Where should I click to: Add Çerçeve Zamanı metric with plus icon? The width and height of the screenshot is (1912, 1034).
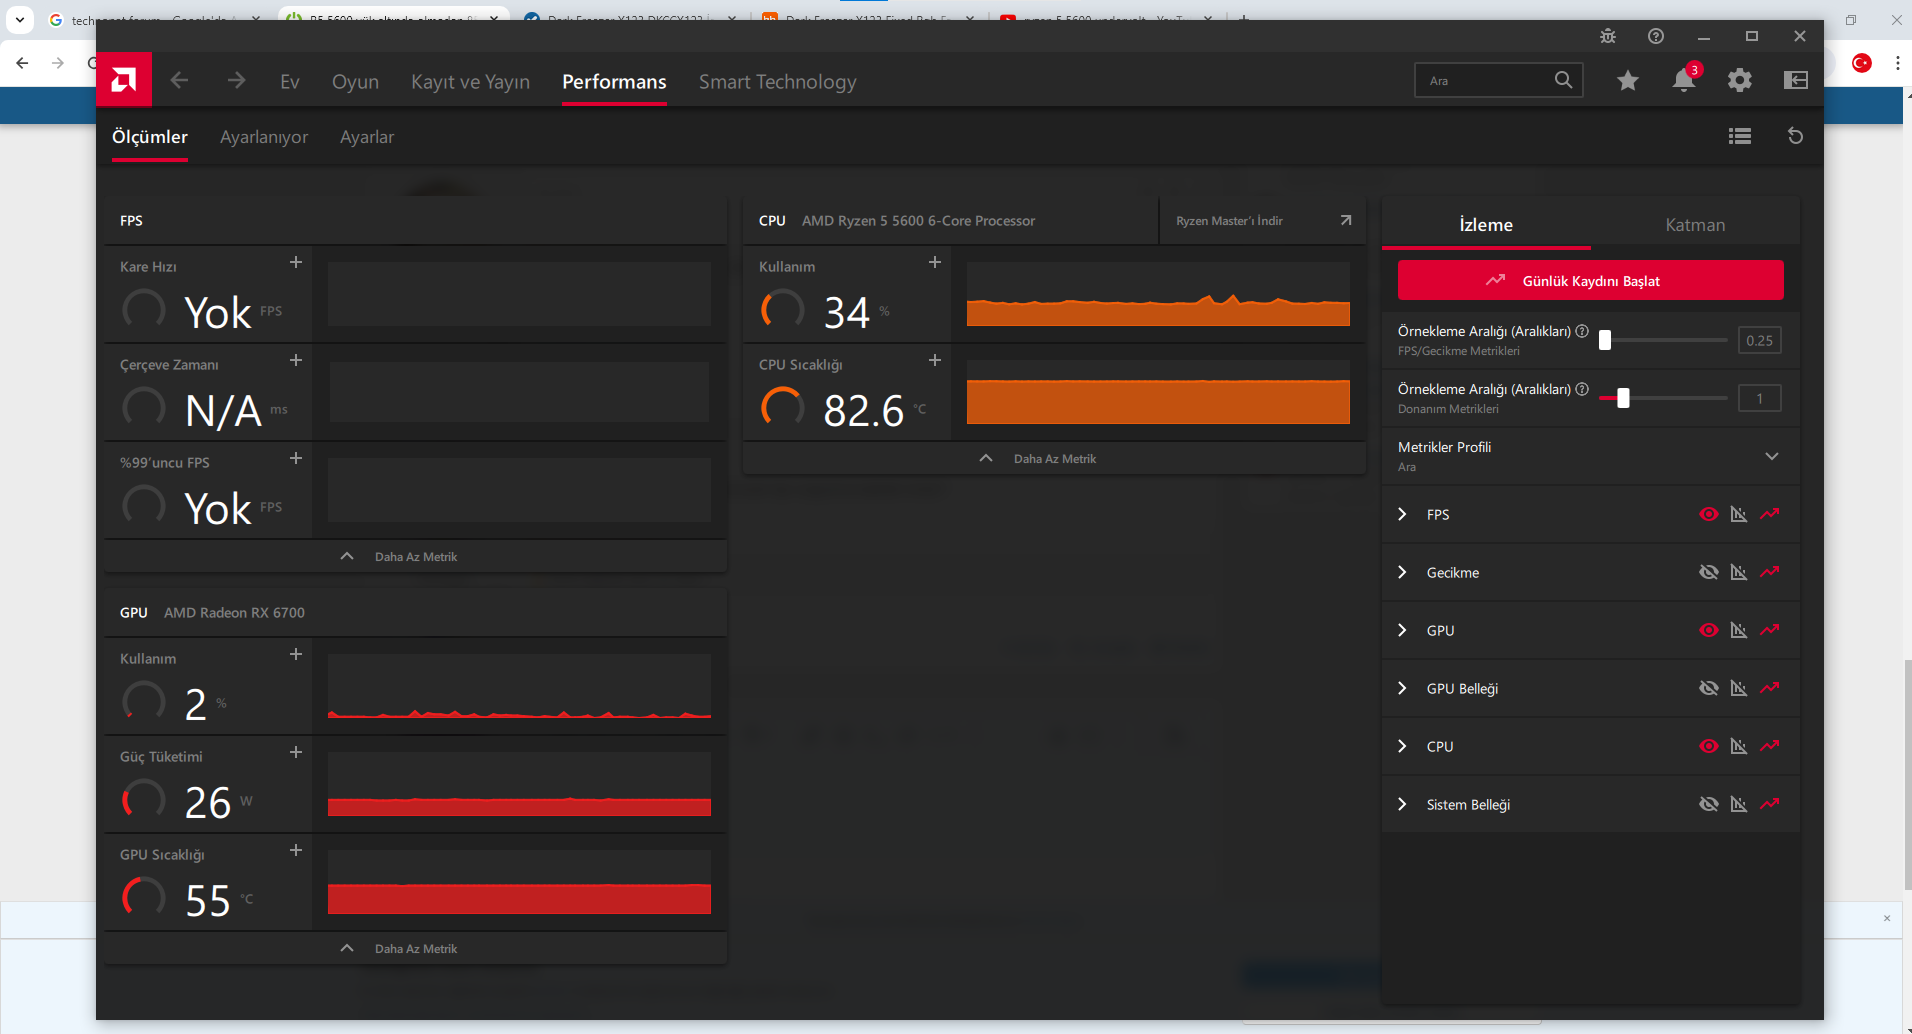click(296, 360)
